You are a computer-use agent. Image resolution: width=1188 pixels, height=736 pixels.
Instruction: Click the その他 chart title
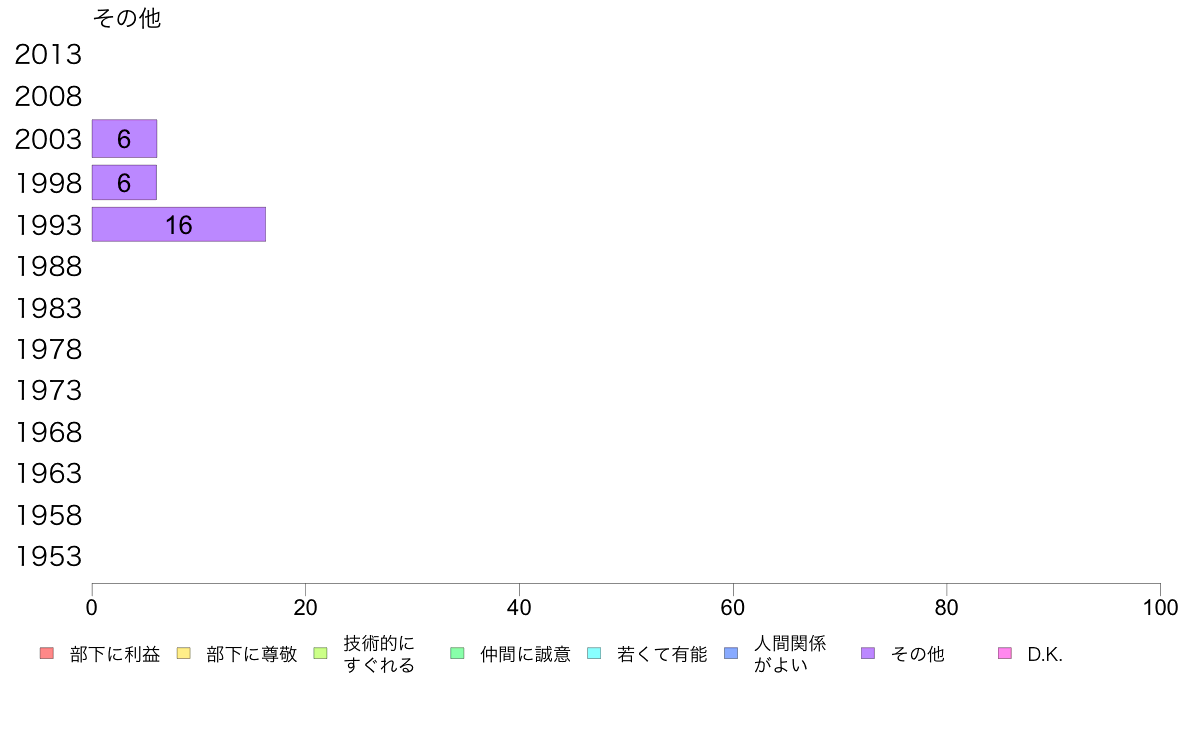coord(127,18)
